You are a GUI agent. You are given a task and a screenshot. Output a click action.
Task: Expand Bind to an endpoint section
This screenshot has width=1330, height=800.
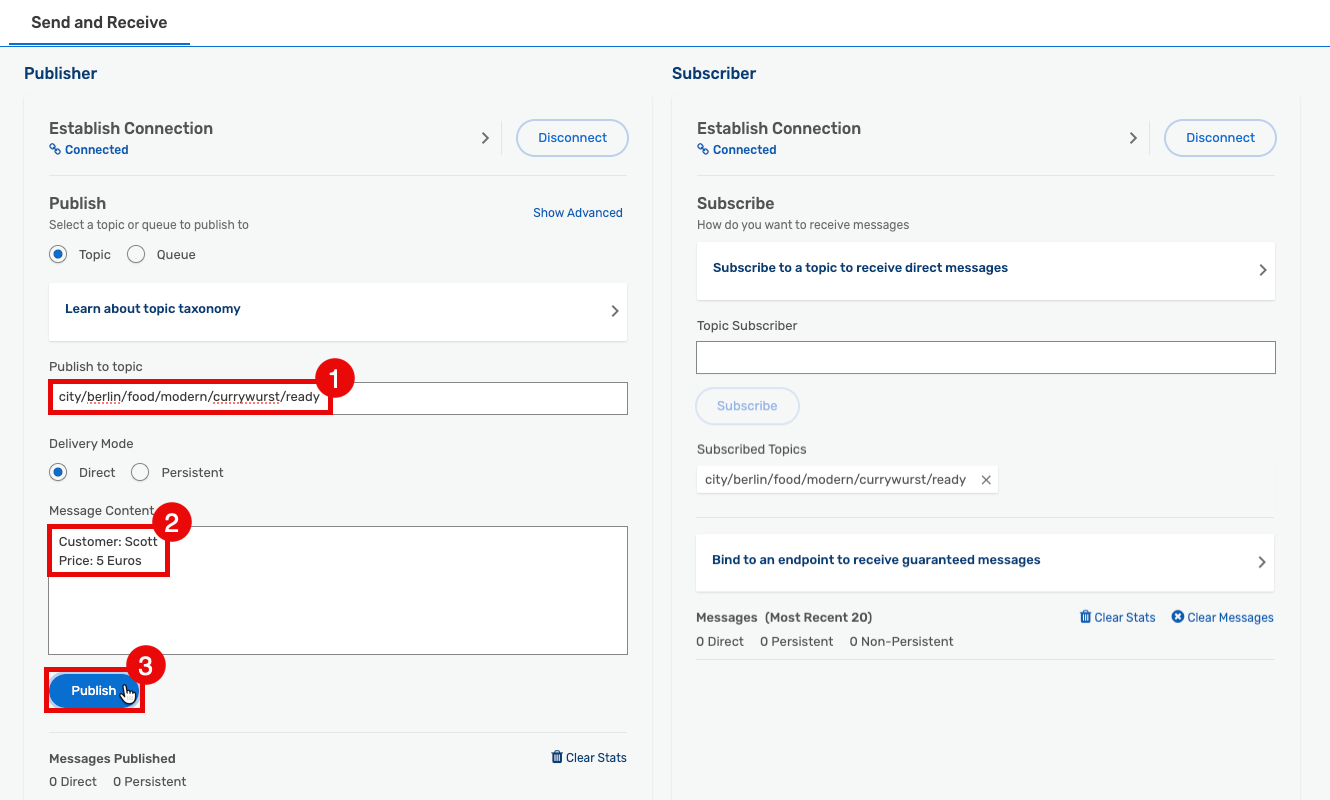coord(986,562)
